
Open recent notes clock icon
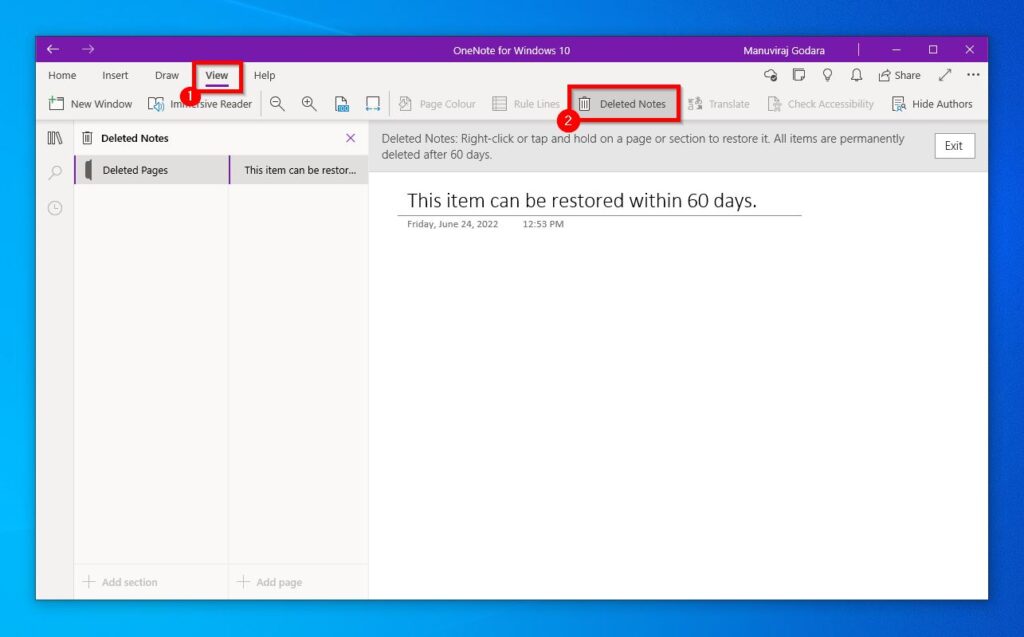[x=55, y=208]
